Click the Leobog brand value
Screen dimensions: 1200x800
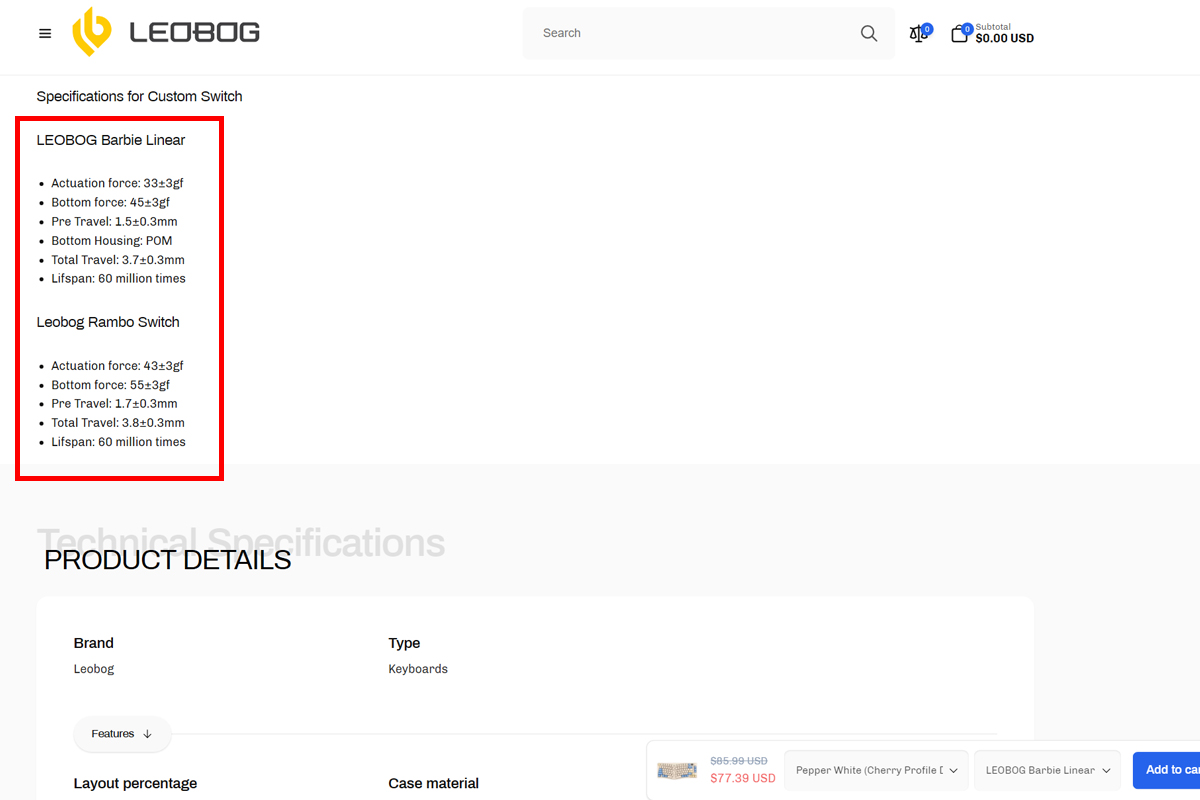[94, 669]
